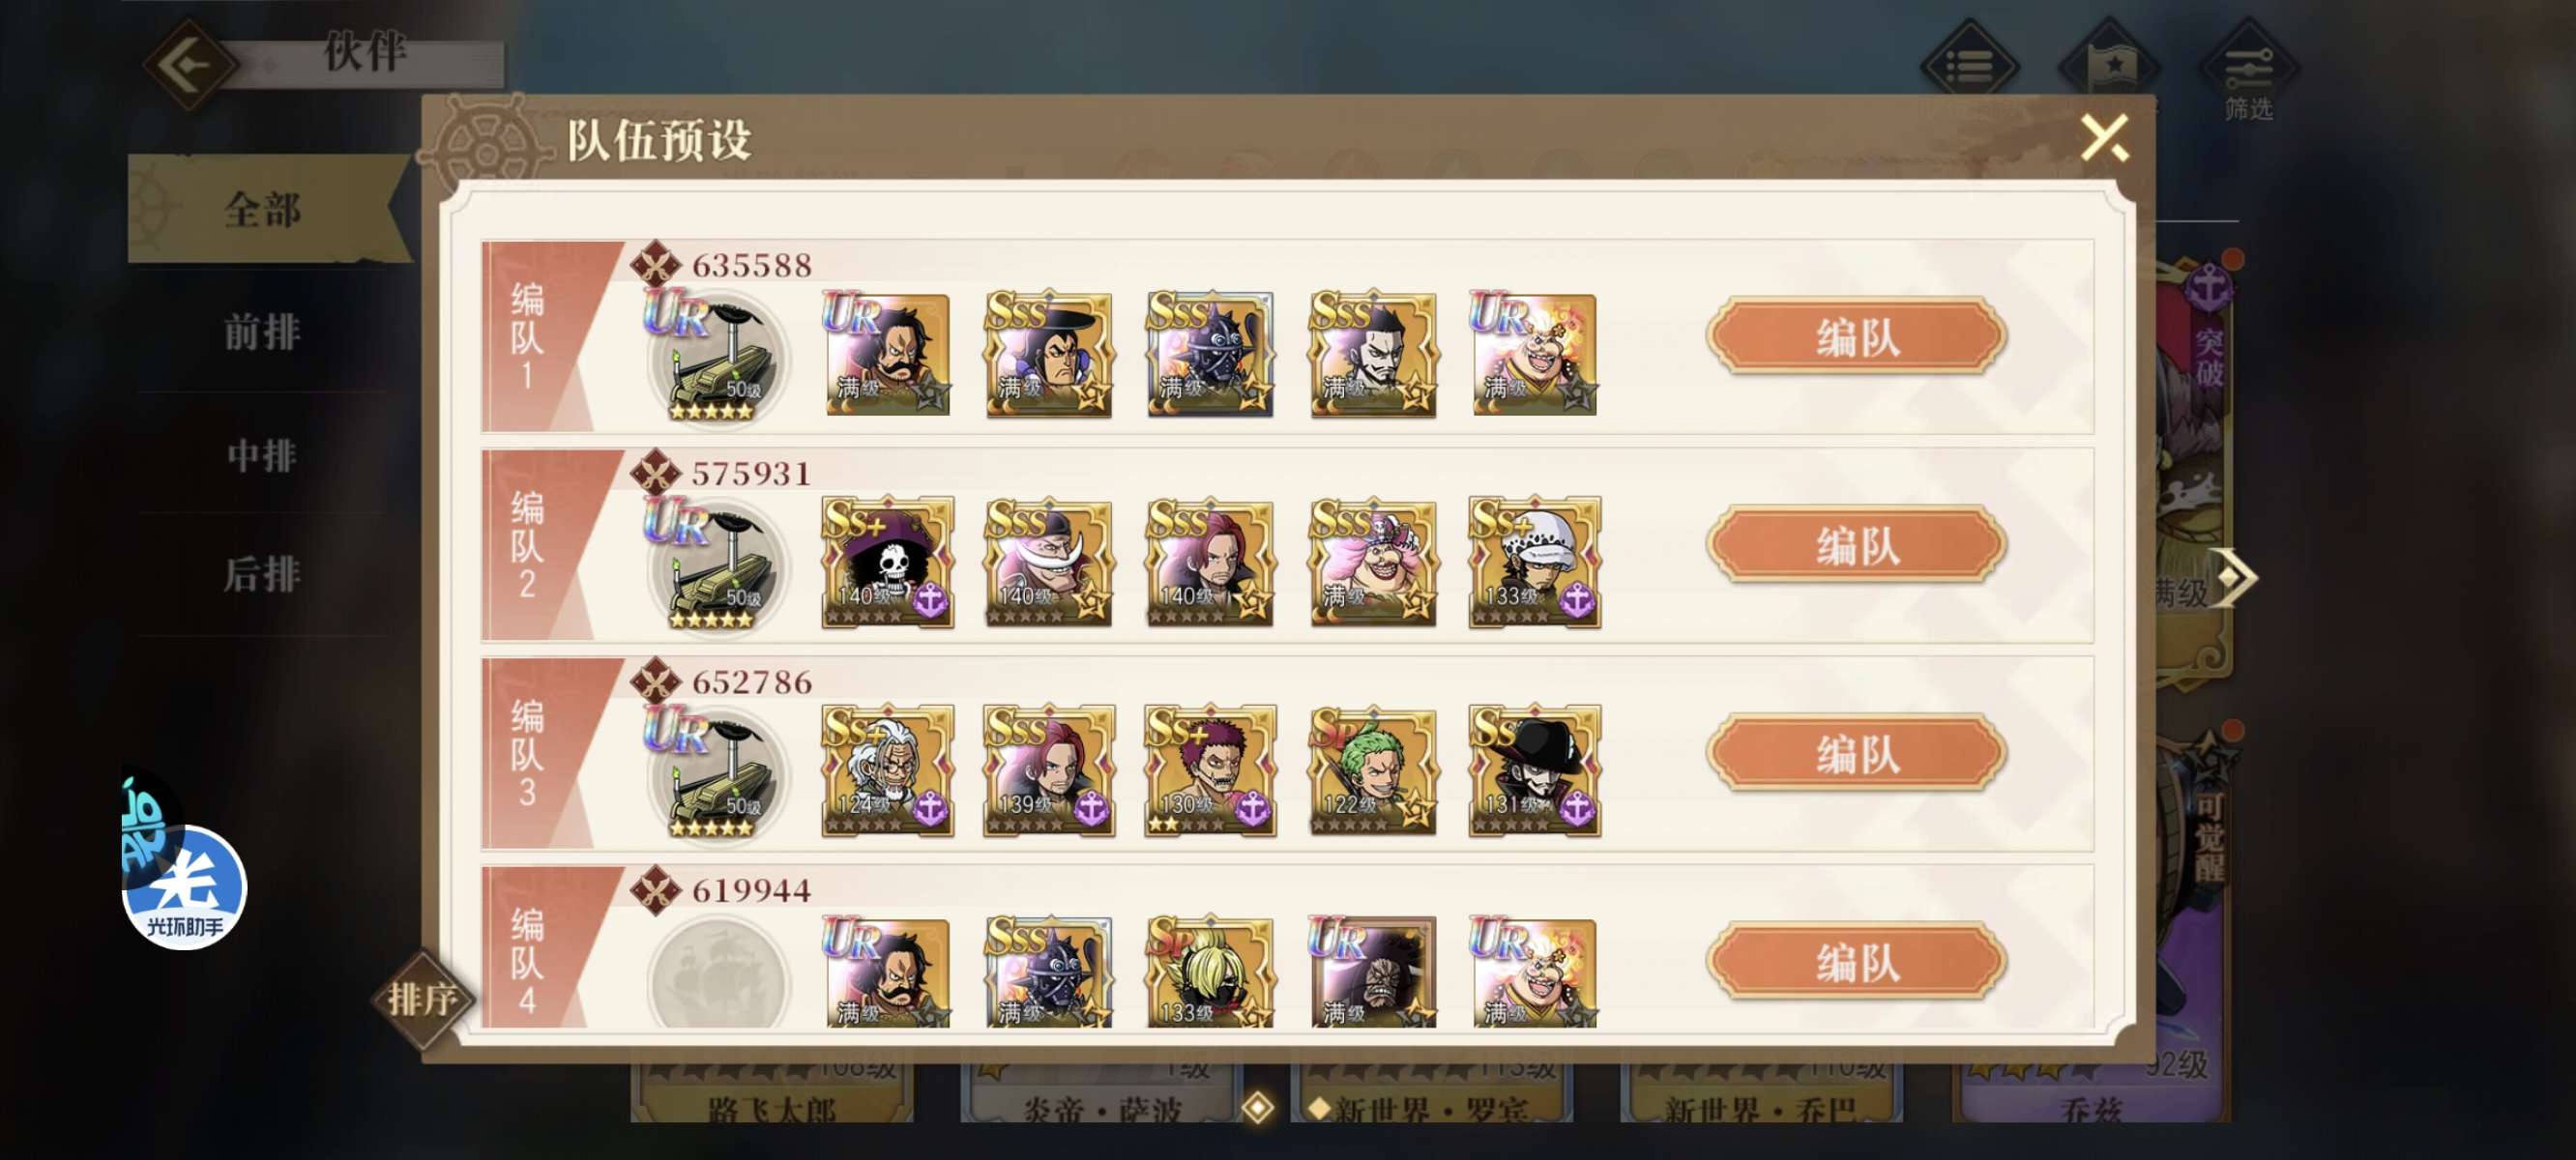Switch to the 后排 tab

(262, 574)
